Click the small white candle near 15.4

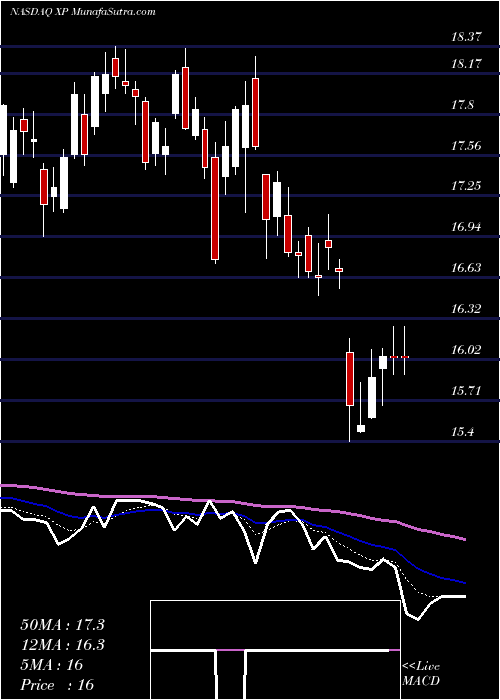click(361, 429)
